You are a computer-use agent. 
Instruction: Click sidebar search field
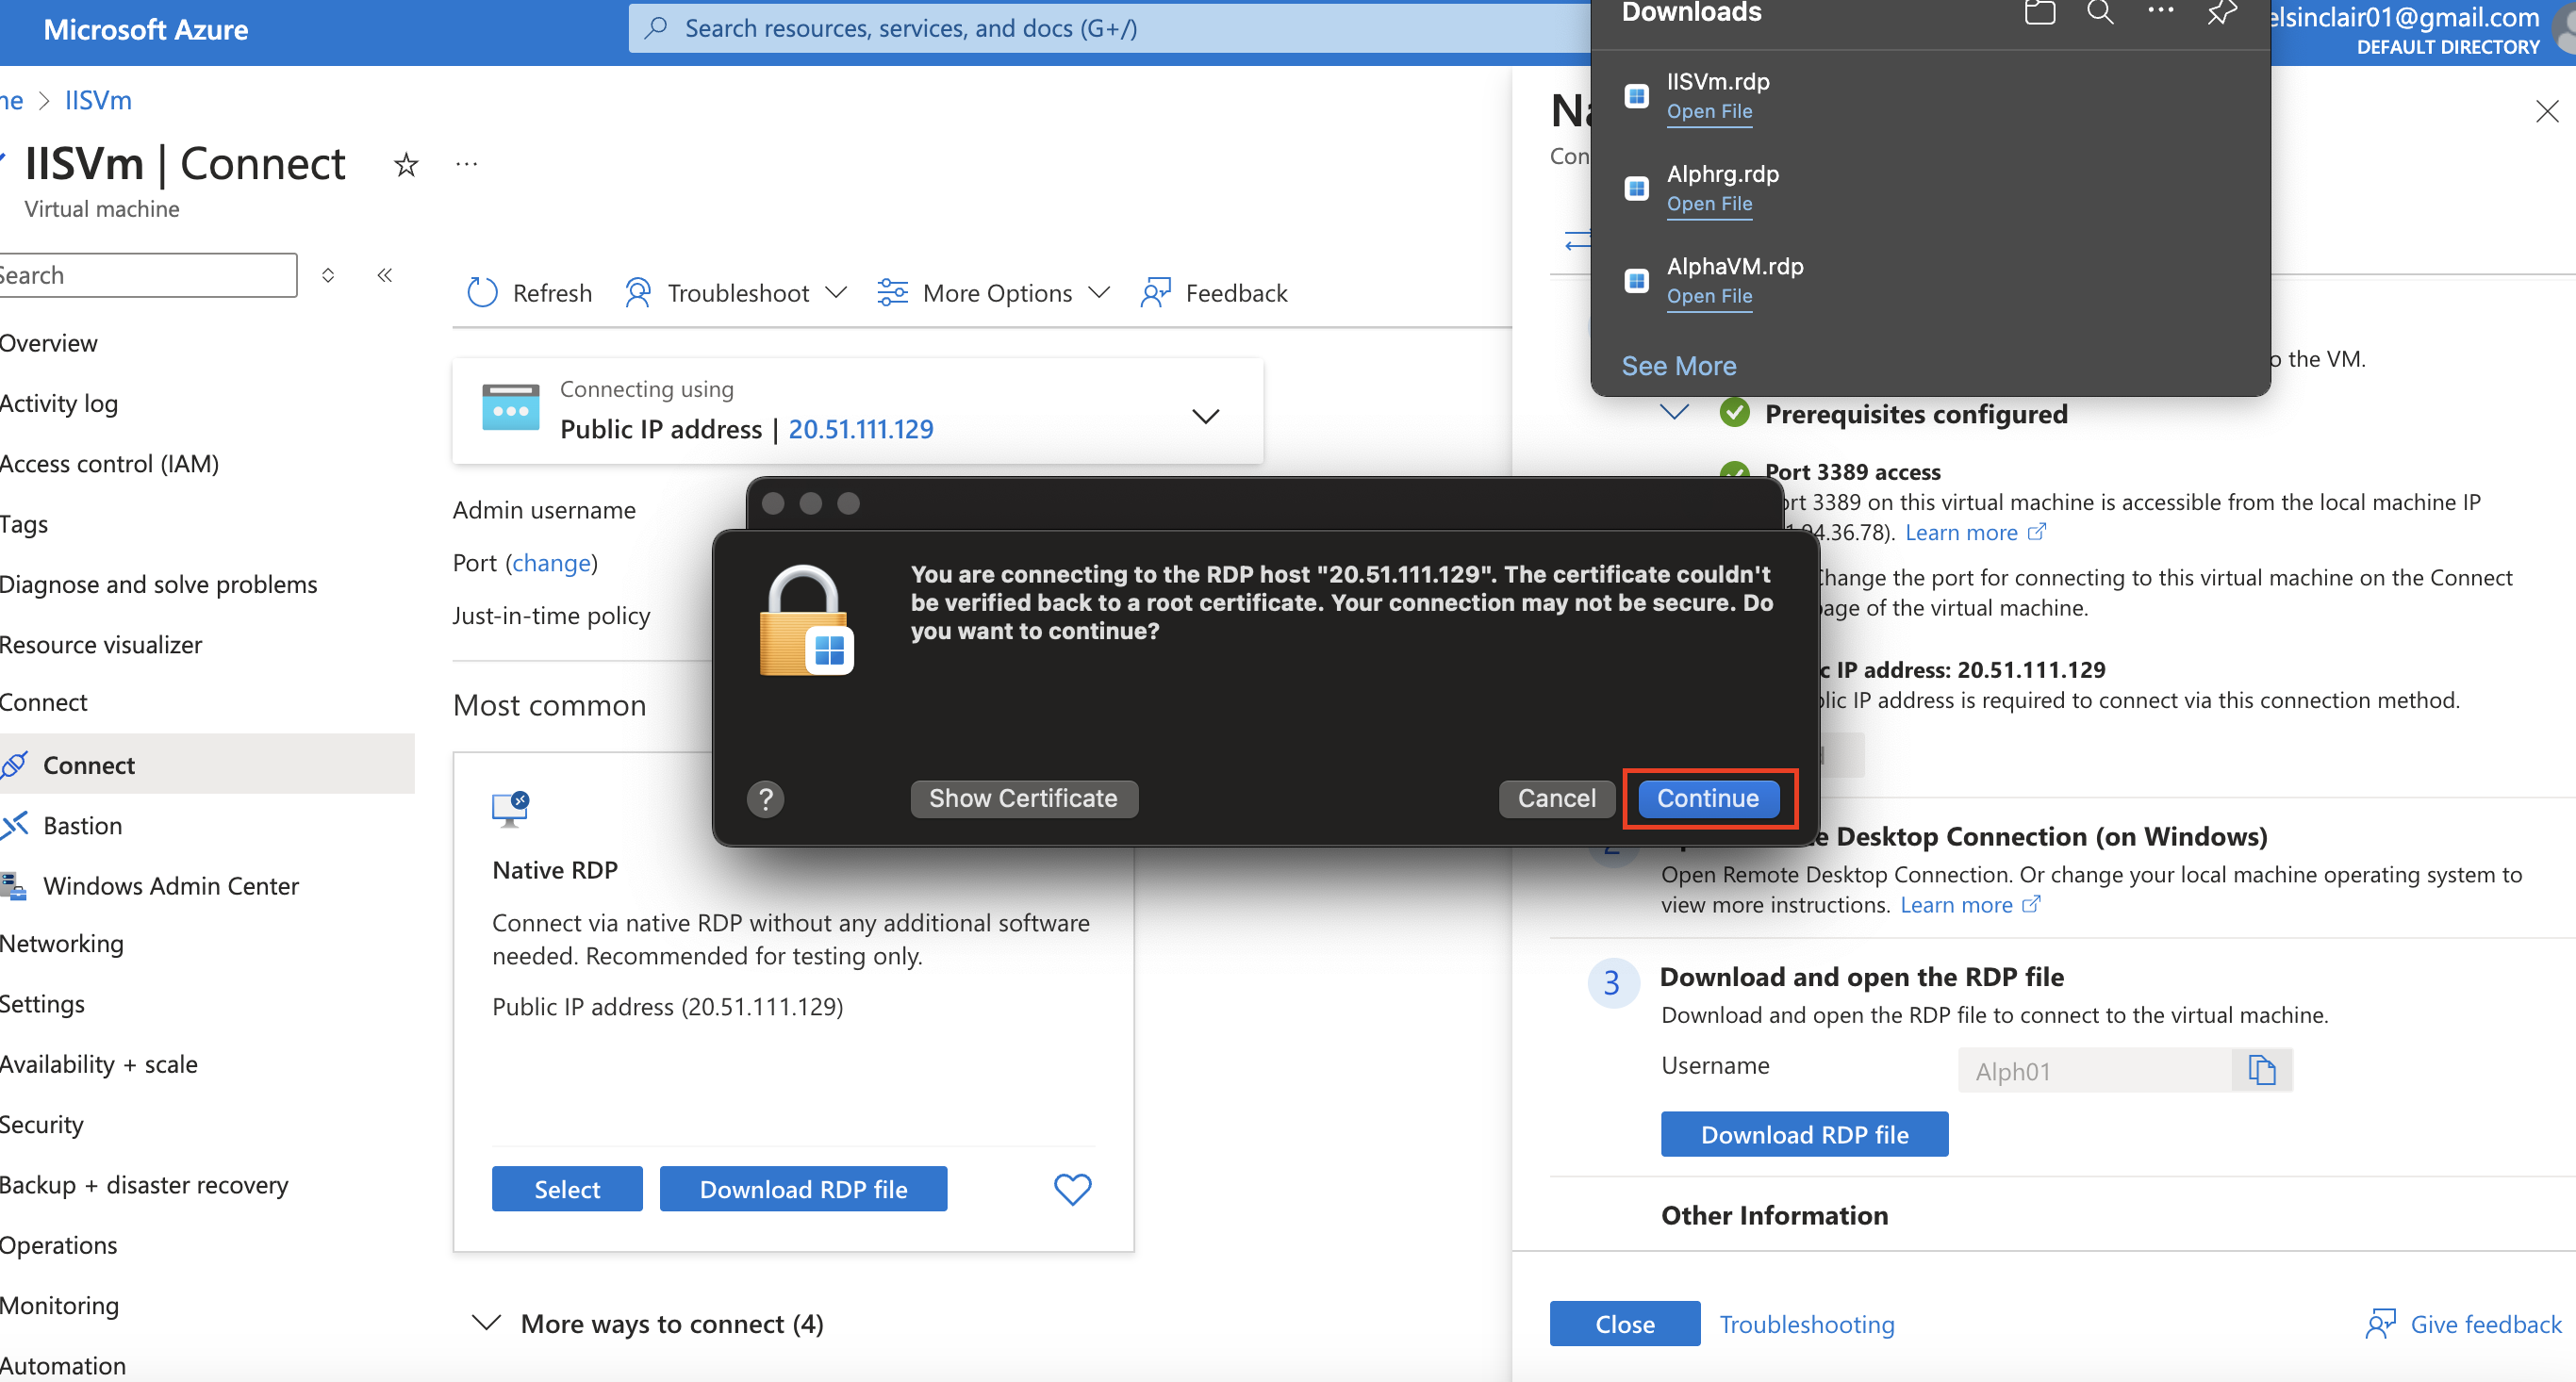click(146, 275)
